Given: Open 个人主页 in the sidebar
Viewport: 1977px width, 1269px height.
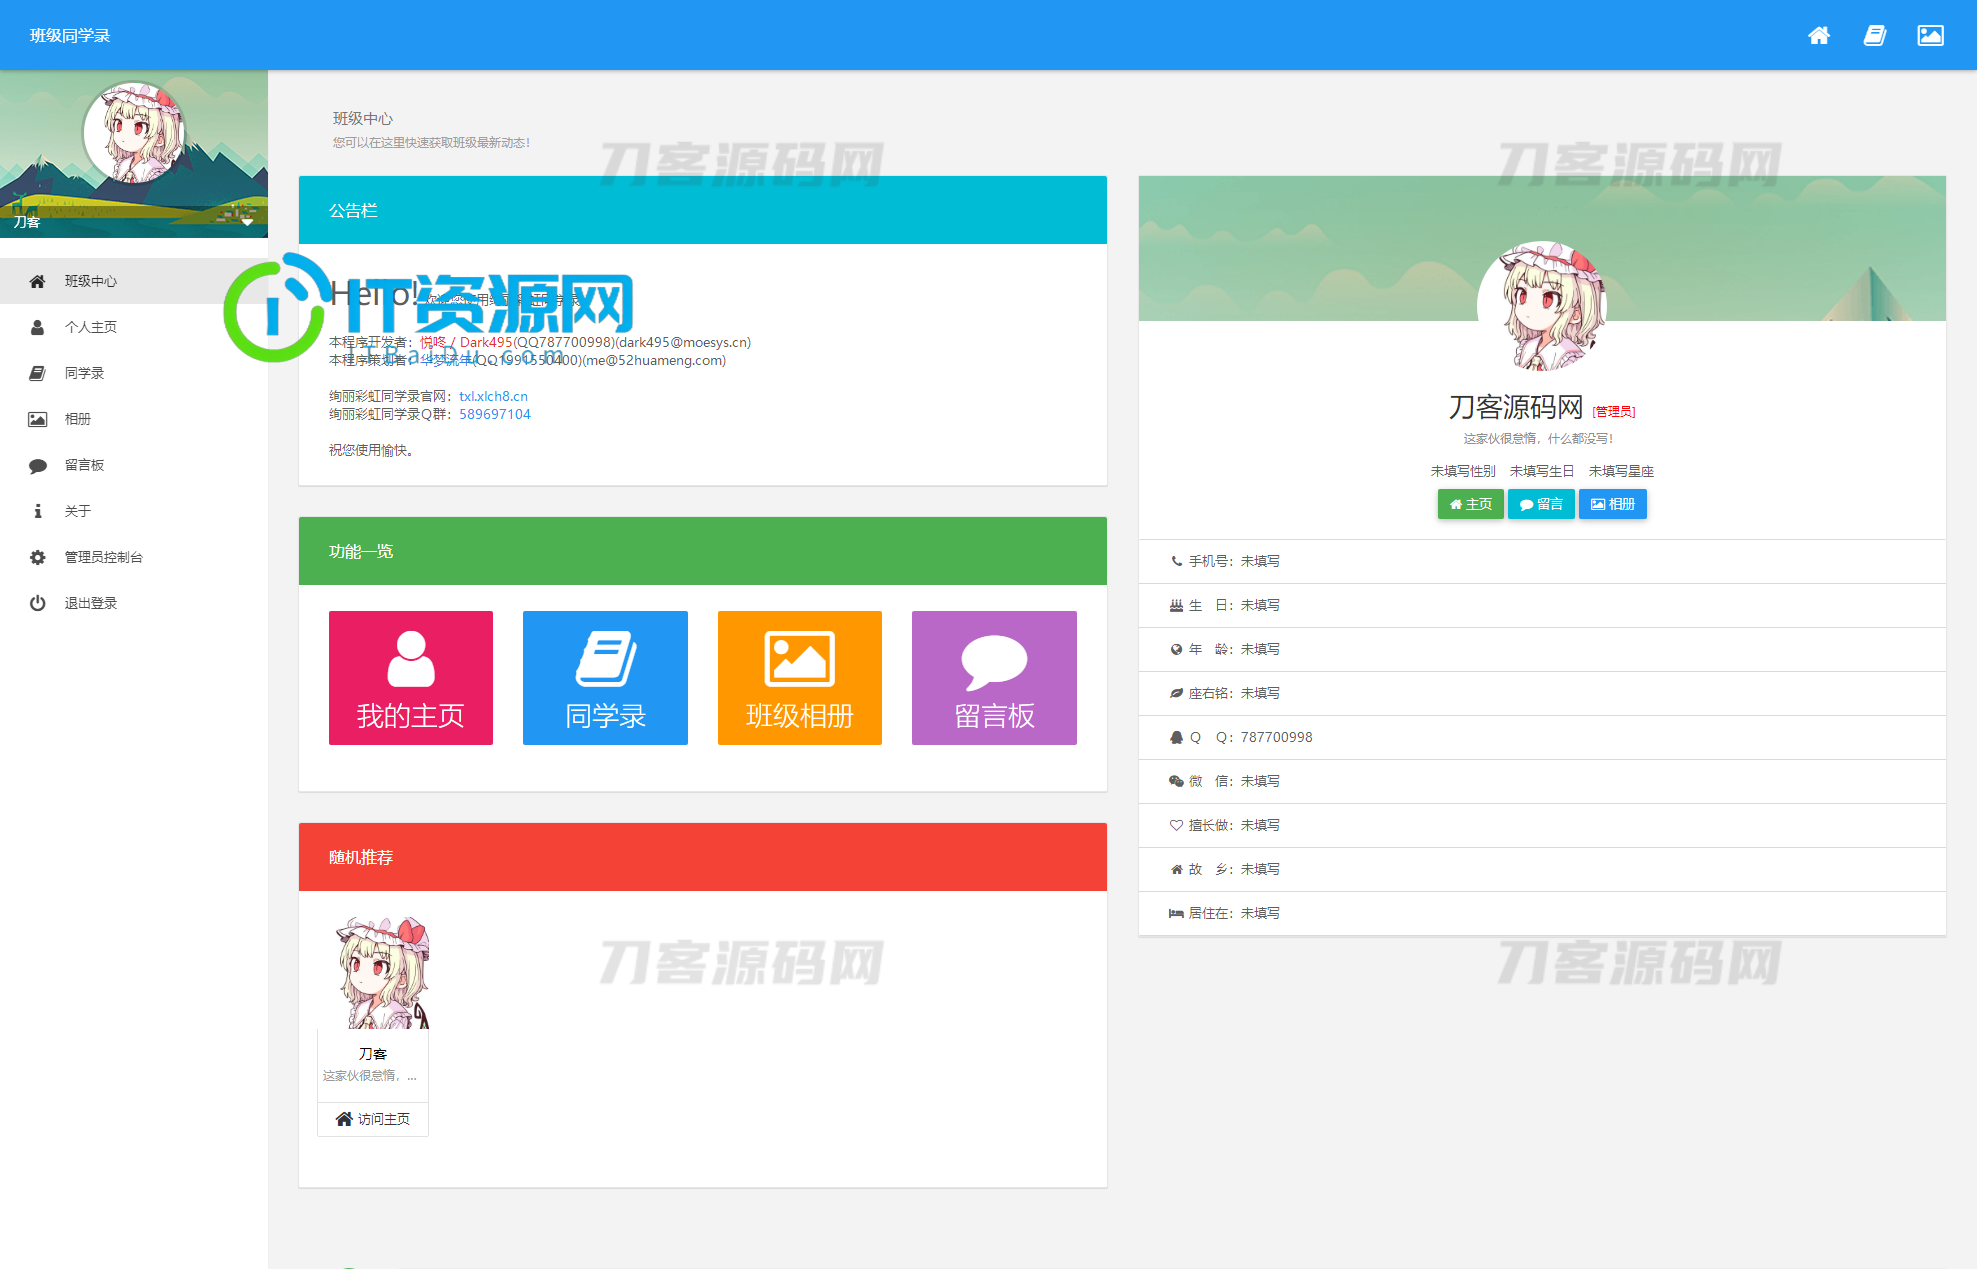Looking at the screenshot, I should pyautogui.click(x=134, y=327).
